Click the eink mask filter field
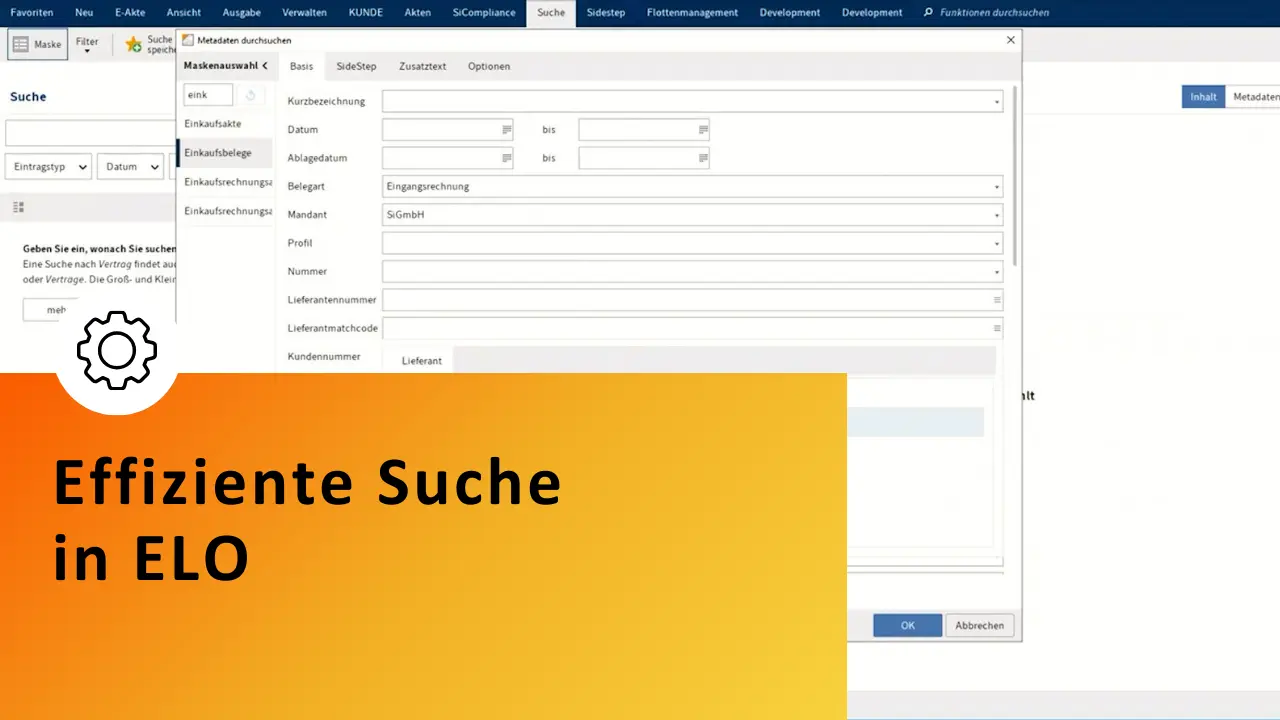Image resolution: width=1280 pixels, height=720 pixels. pos(208,95)
